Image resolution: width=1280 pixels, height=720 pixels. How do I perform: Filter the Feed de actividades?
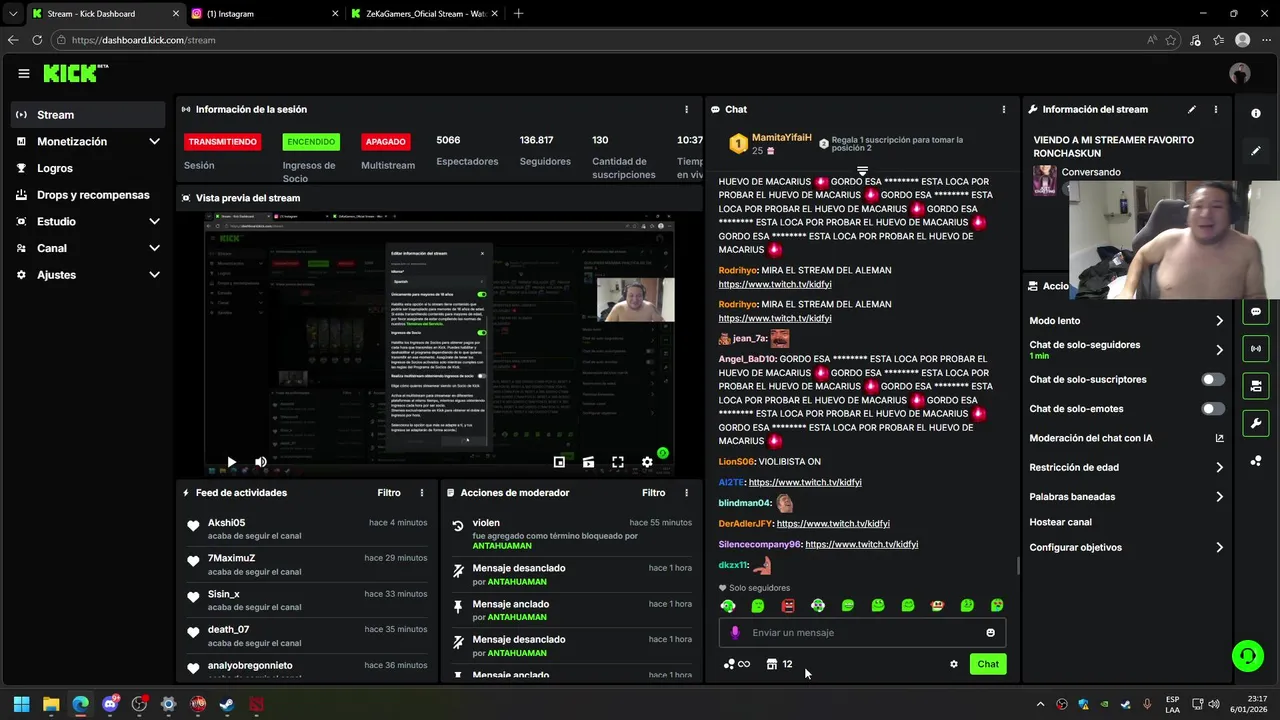point(389,493)
